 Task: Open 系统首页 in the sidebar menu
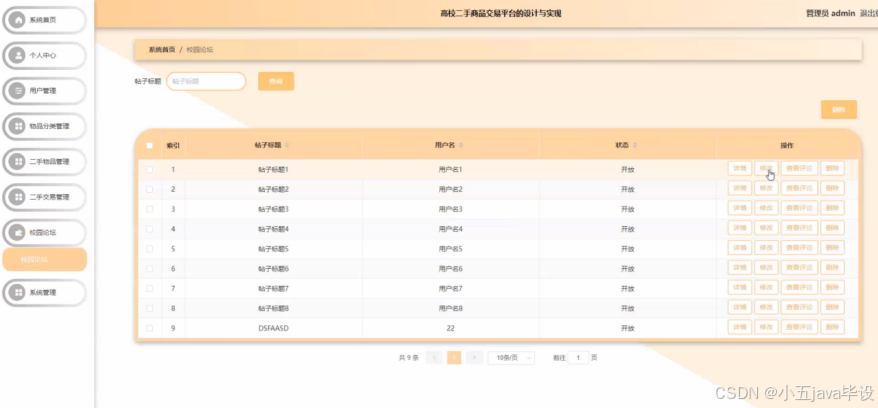44,20
